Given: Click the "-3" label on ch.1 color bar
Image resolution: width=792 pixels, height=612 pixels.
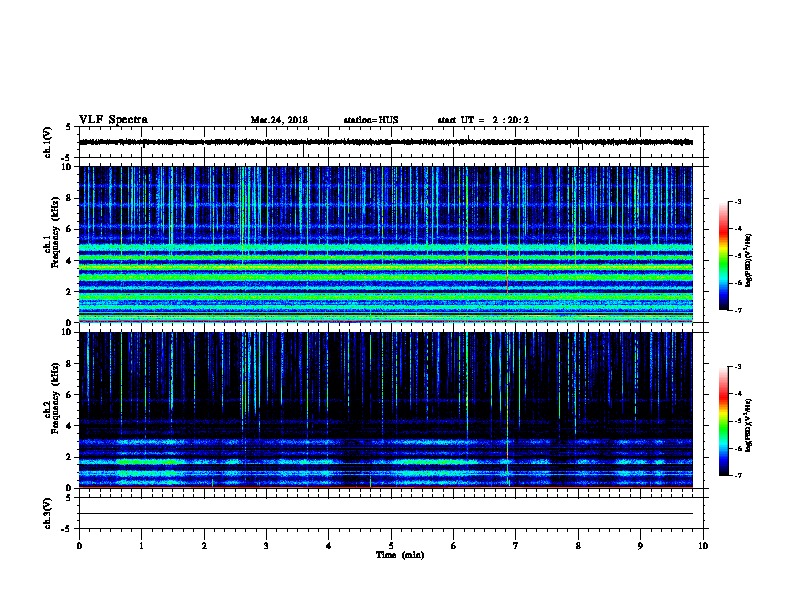Looking at the screenshot, I should 737,201.
